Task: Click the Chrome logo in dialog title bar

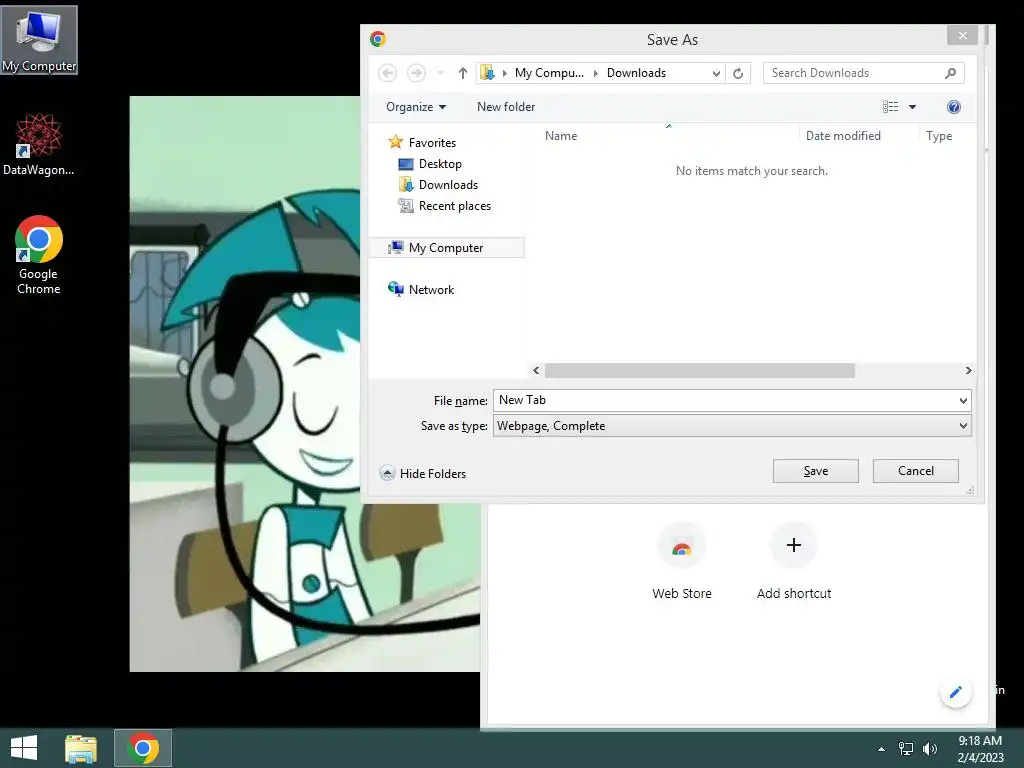Action: tap(377, 39)
